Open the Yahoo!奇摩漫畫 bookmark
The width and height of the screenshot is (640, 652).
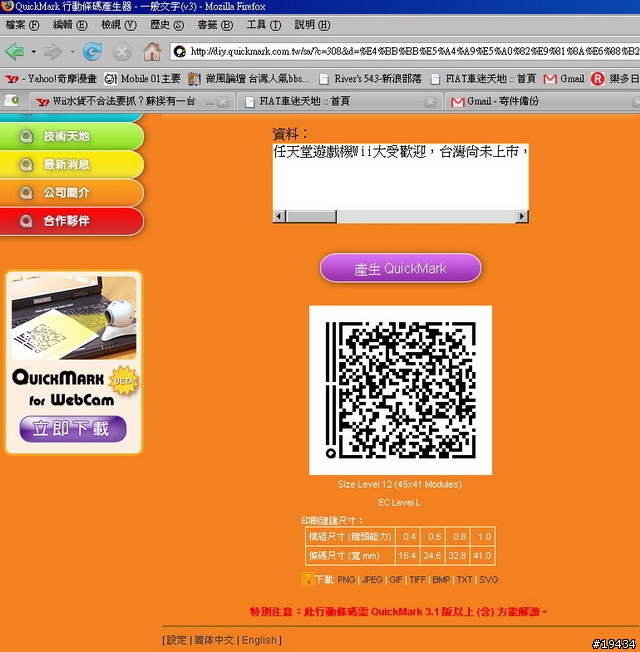(50, 79)
